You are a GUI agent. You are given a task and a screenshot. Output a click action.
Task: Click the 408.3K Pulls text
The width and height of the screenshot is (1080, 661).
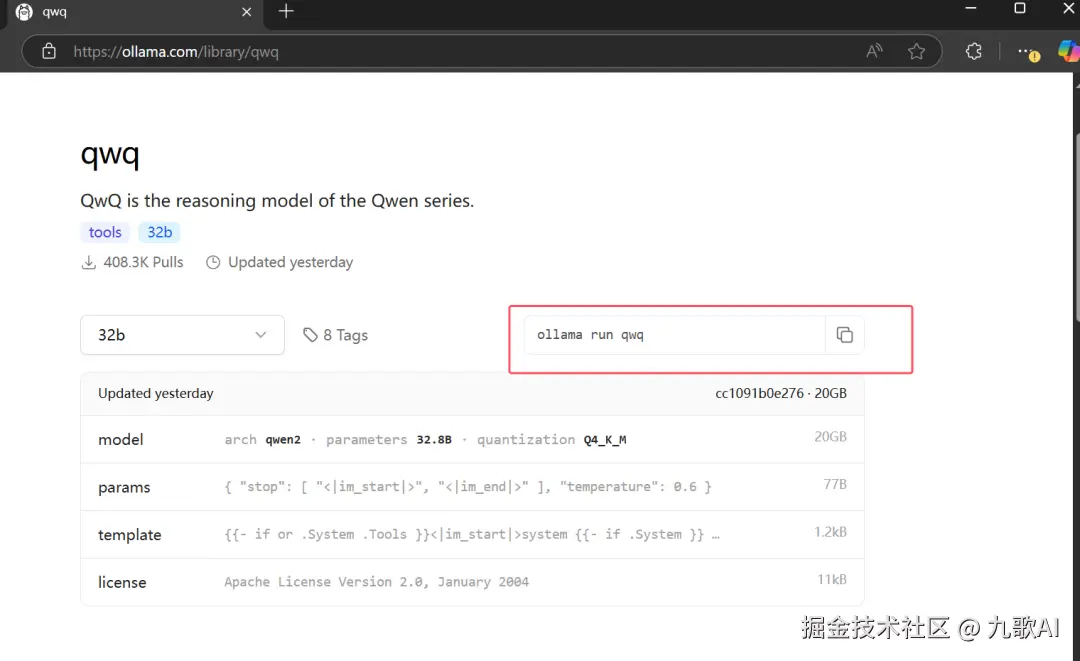143,262
